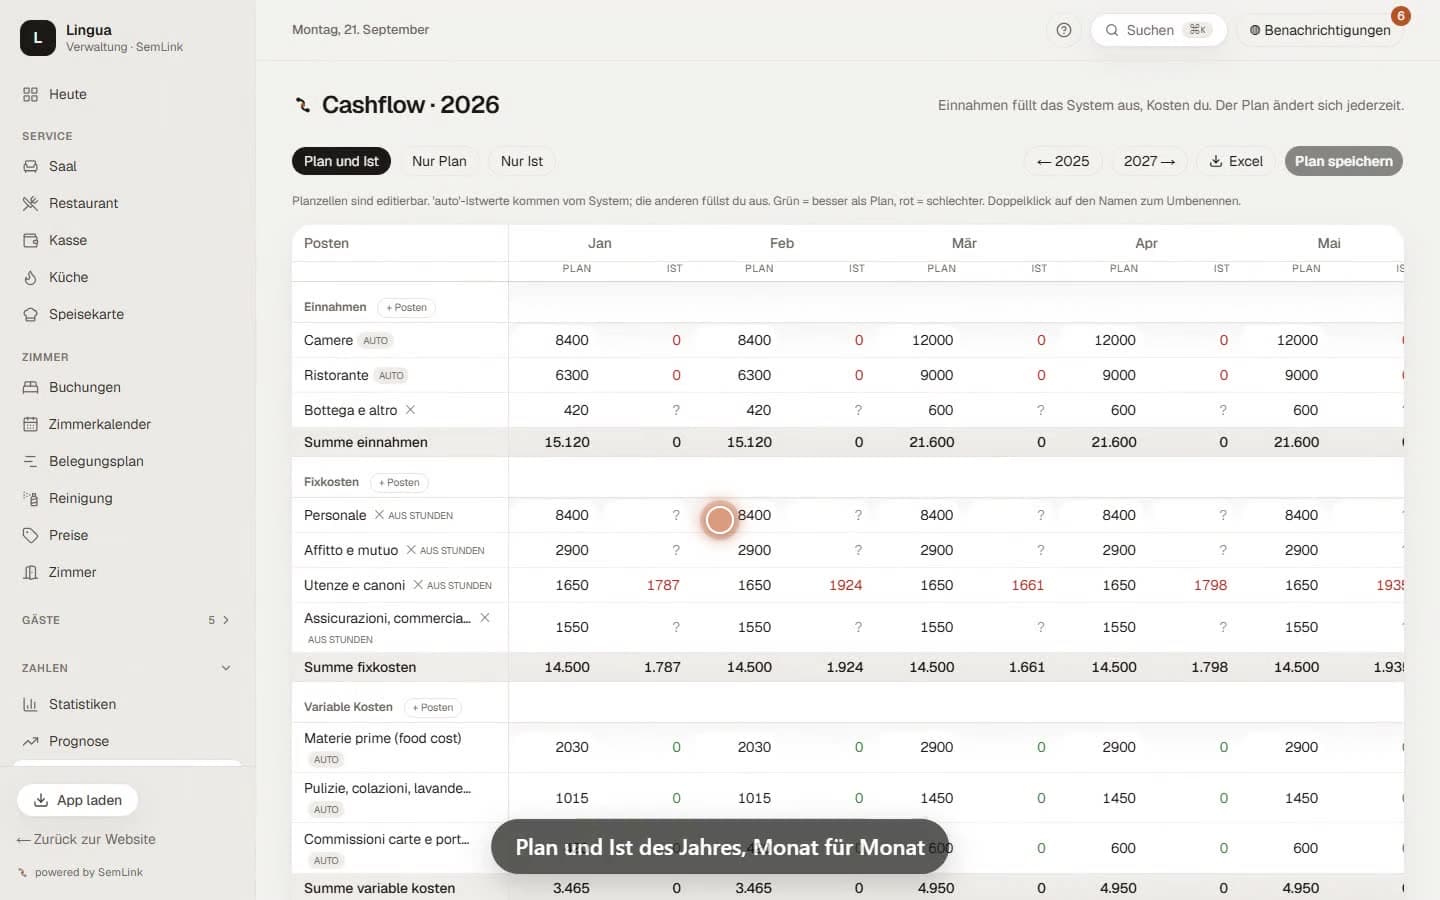The width and height of the screenshot is (1440, 900).
Task: Add a Posten to Variable Kosten
Action: click(433, 707)
